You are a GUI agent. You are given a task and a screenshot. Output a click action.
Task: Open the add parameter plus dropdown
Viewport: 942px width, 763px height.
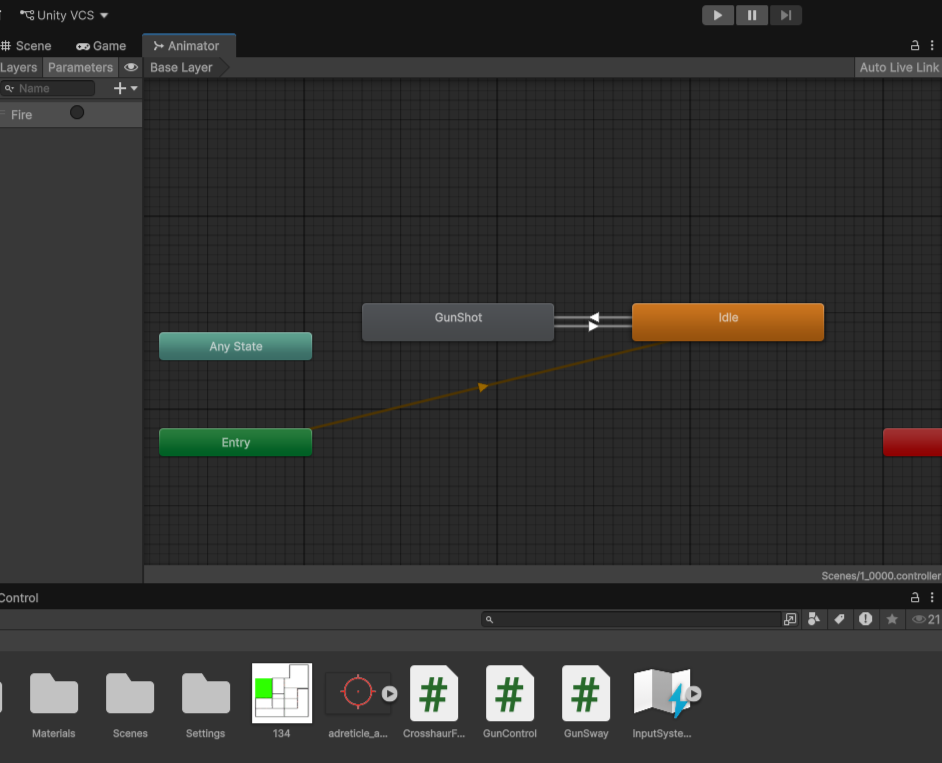[126, 88]
